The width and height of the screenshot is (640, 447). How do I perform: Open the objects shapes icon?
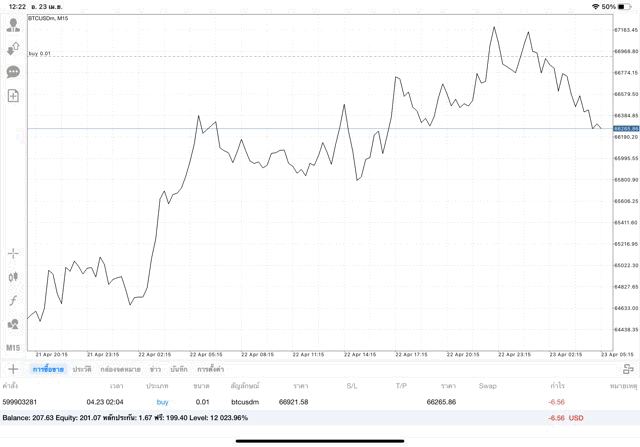[13, 324]
